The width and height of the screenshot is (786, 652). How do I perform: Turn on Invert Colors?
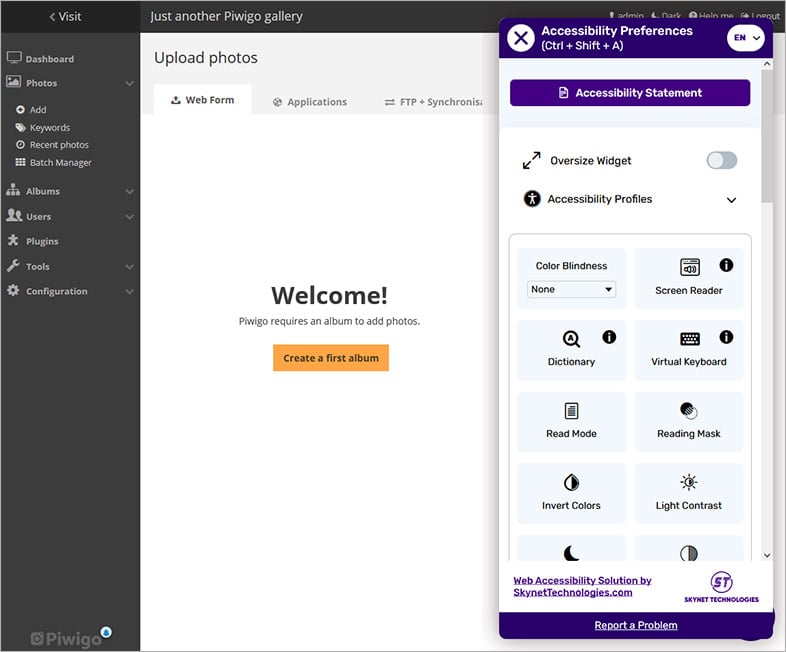[571, 493]
